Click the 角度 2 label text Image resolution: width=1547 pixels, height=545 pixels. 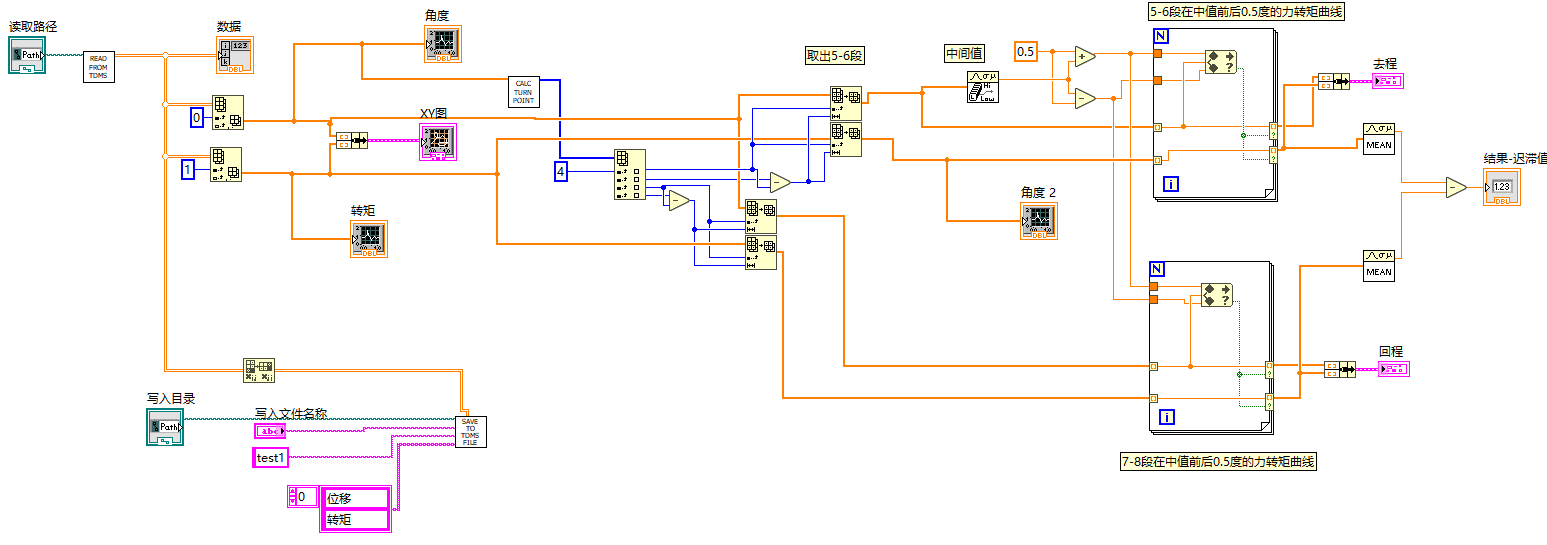click(1038, 192)
